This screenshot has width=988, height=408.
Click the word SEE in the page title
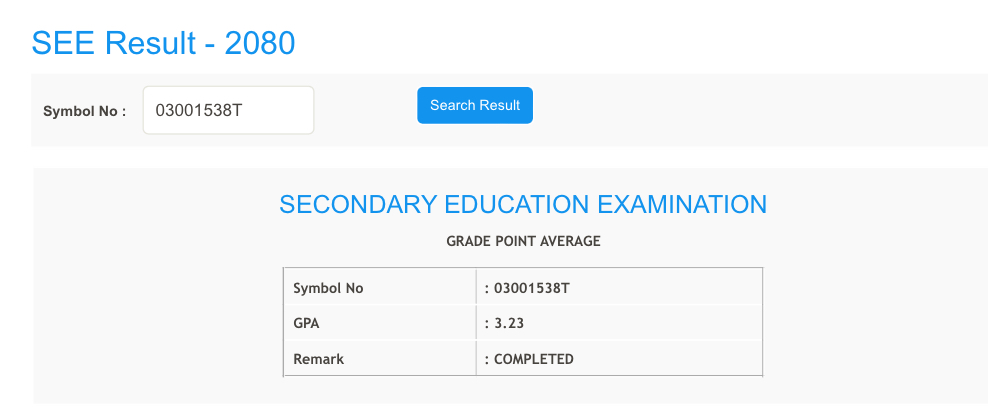coord(64,43)
